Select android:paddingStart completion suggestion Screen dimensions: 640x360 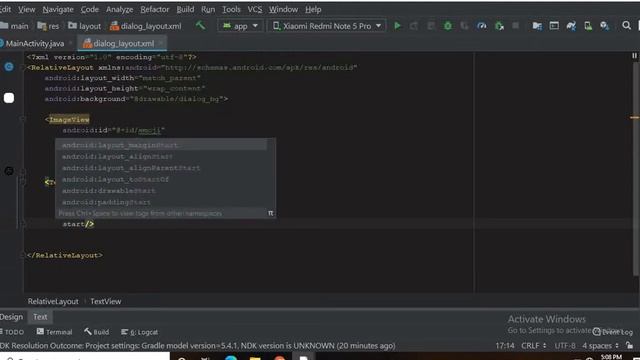(162, 202)
